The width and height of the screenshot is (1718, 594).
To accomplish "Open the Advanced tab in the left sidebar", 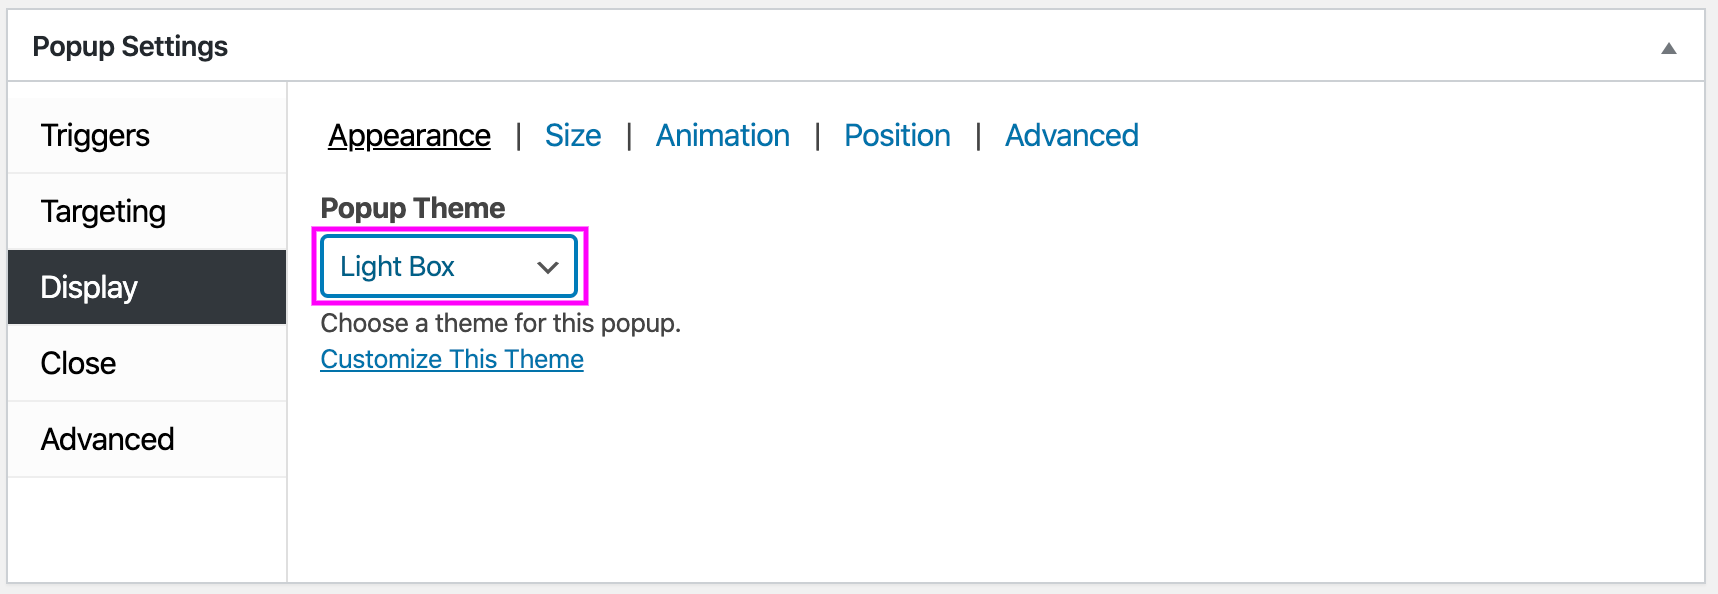I will pyautogui.click(x=147, y=439).
